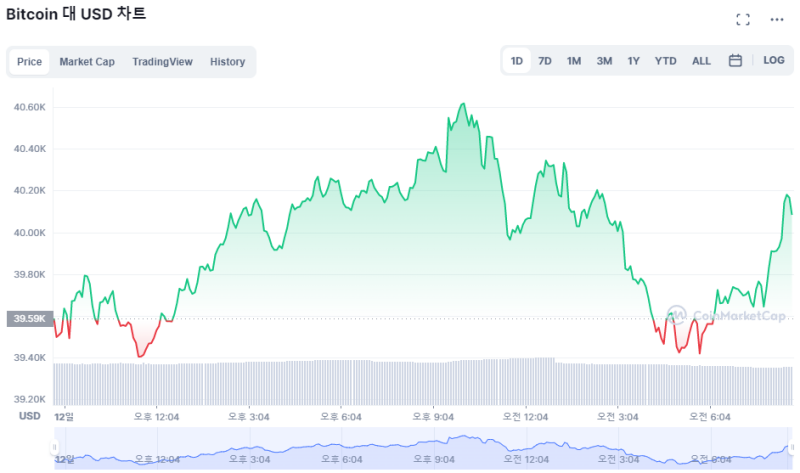Select the 1M time range
This screenshot has width=800, height=473.
pyautogui.click(x=573, y=61)
